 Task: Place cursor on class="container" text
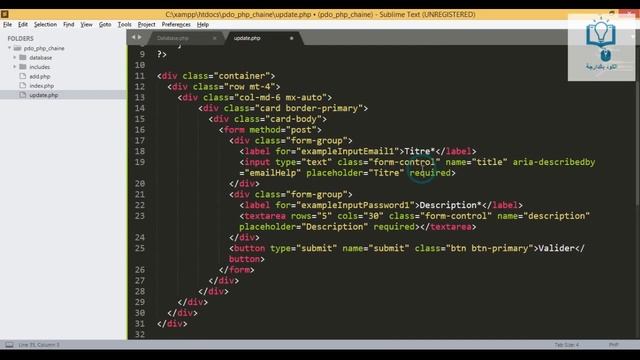(x=226, y=76)
